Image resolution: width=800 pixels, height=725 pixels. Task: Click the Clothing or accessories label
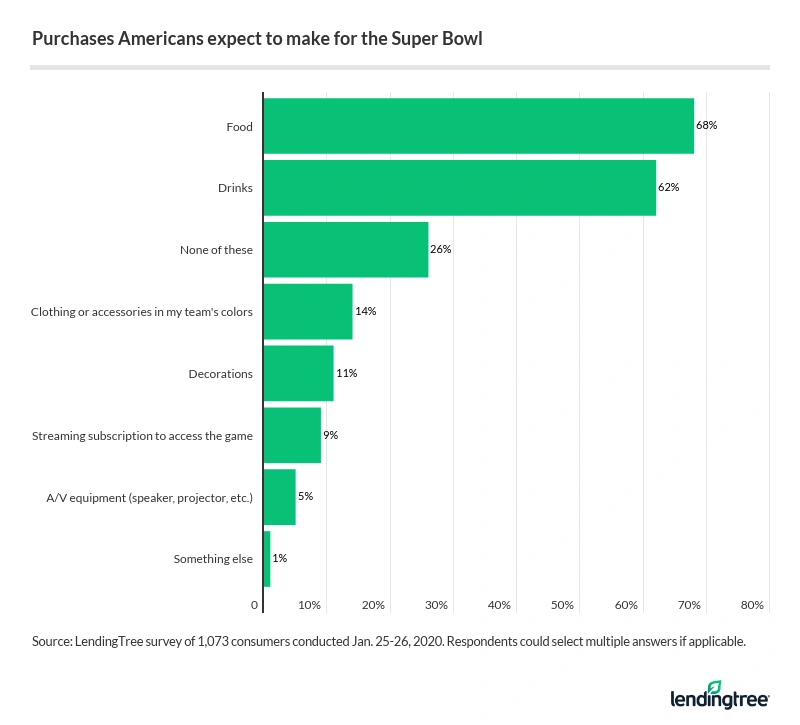coord(141,312)
